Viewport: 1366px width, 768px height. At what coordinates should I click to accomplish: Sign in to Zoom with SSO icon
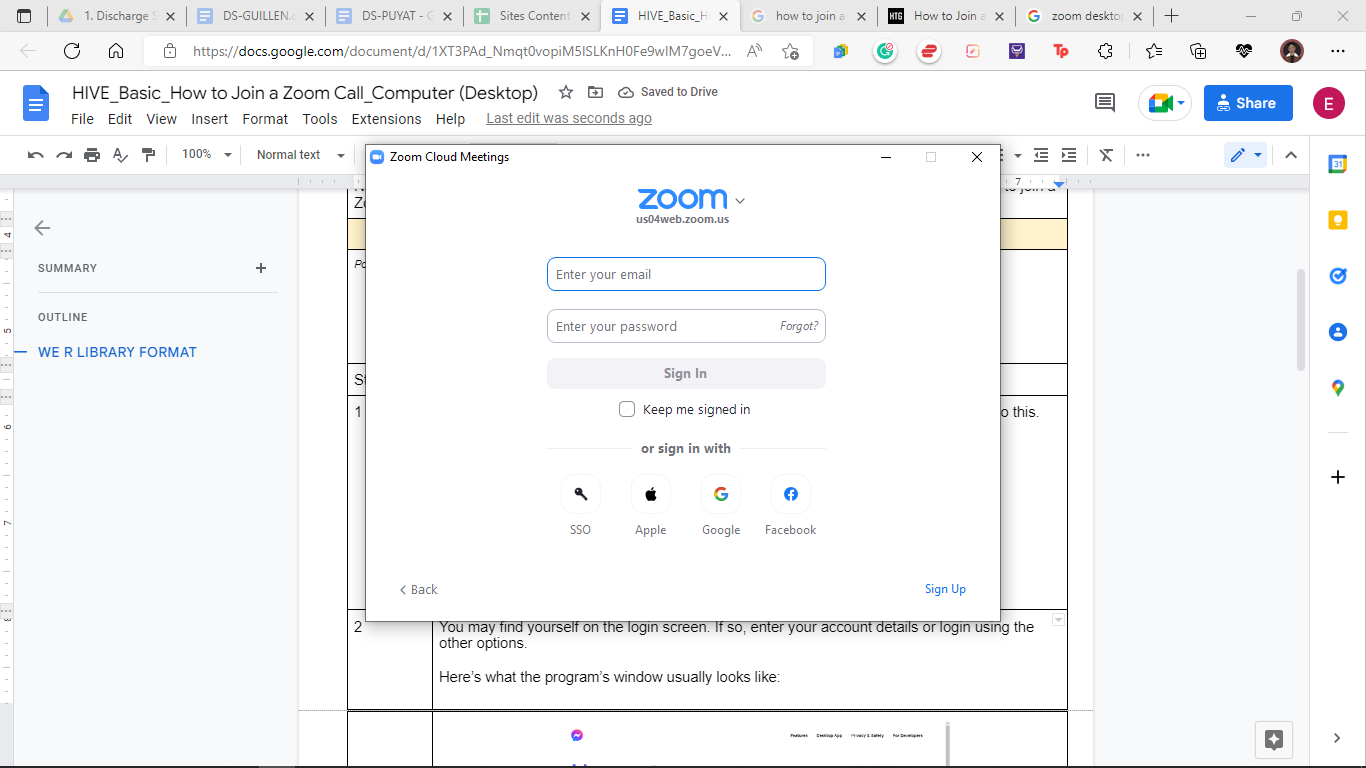click(x=581, y=494)
